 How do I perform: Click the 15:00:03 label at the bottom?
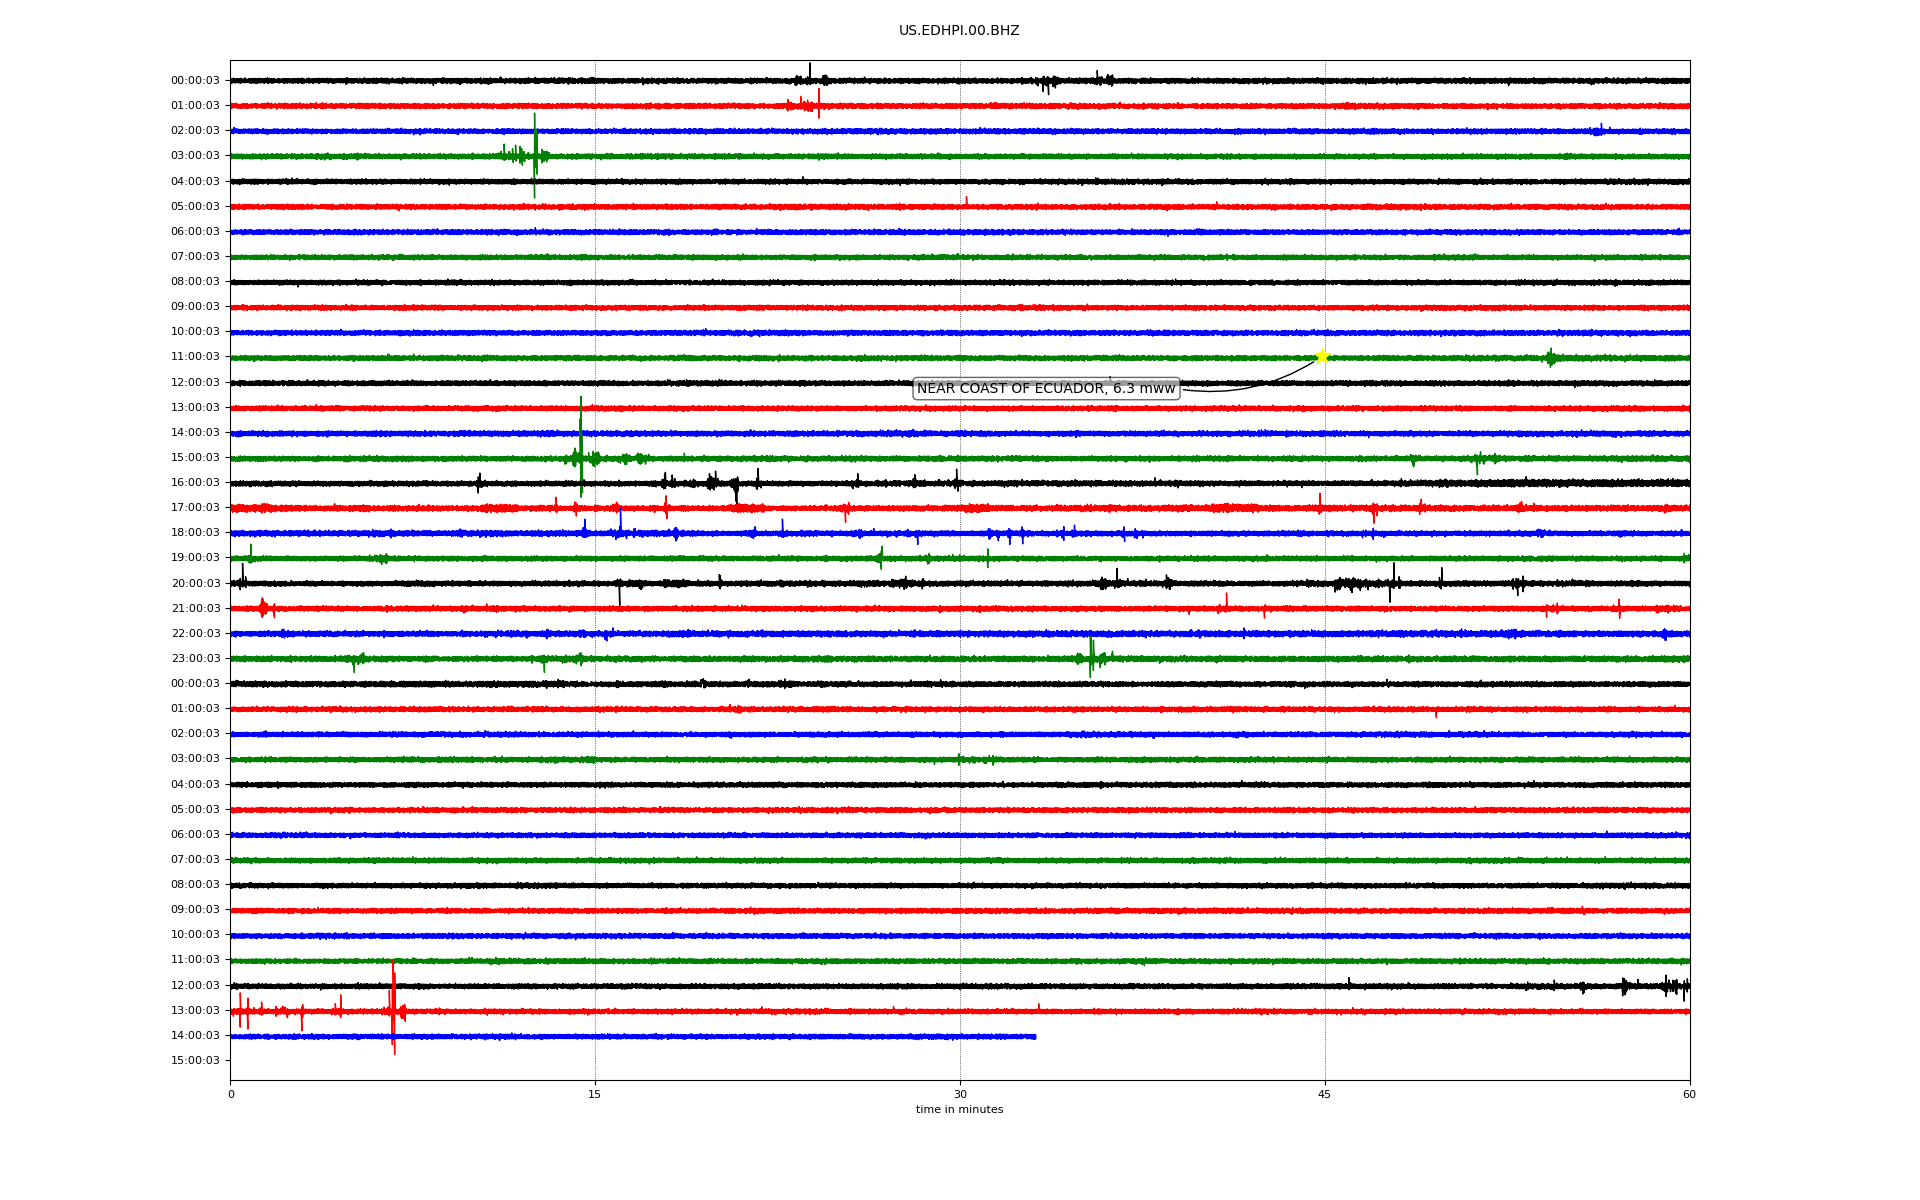point(195,1060)
